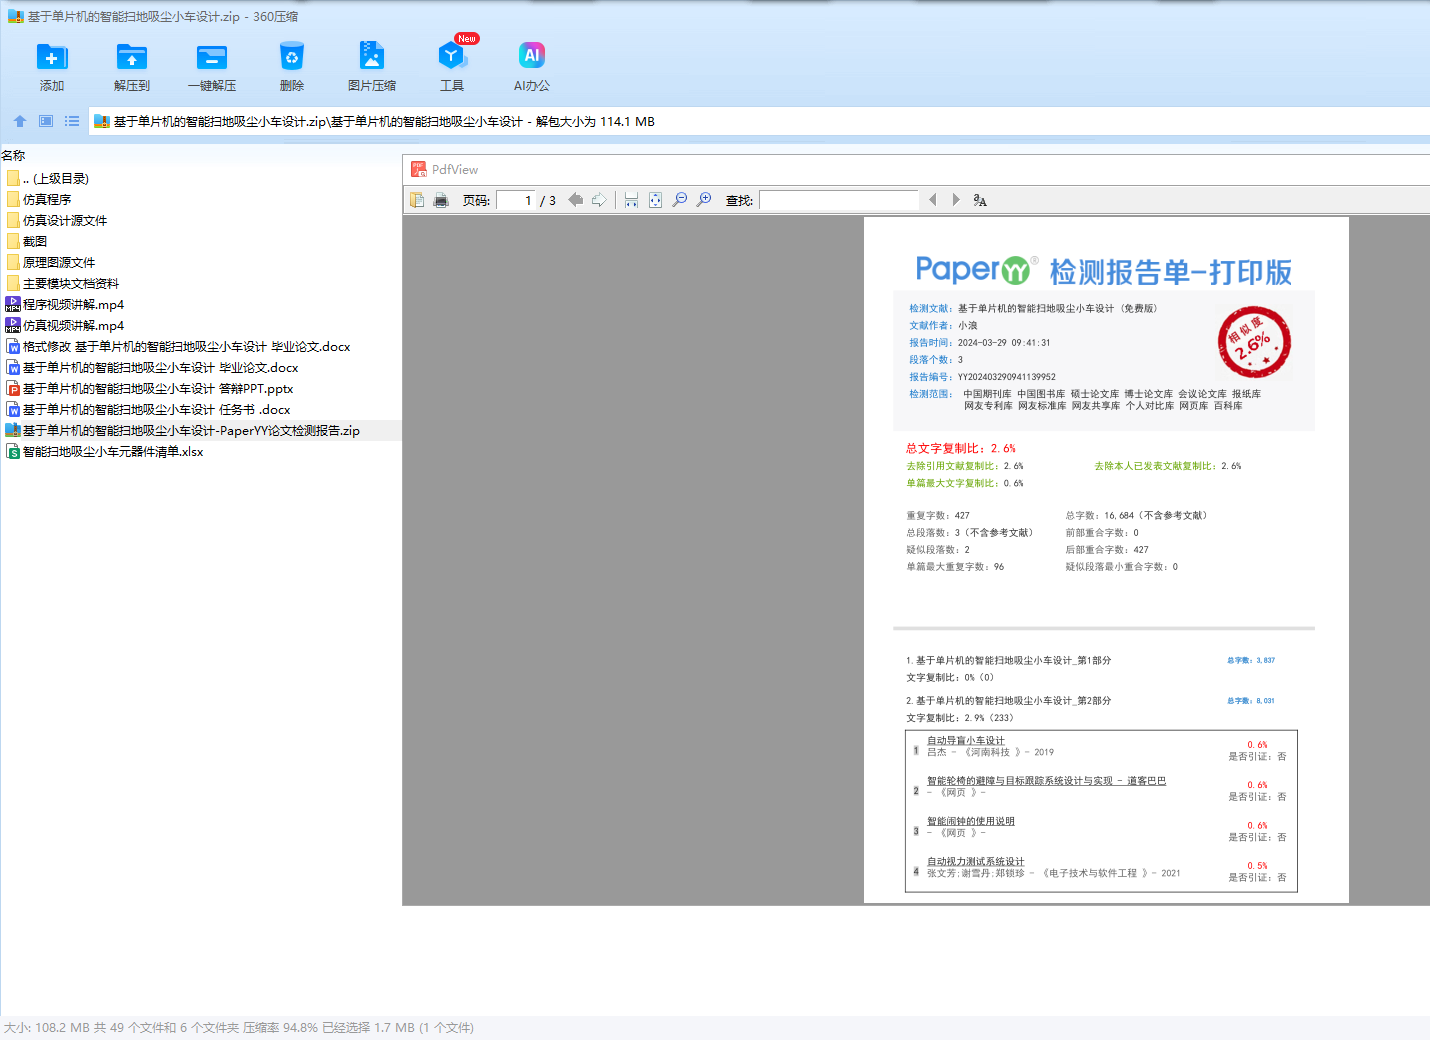1430x1040 pixels.
Task: Select the 仿真视频讲解.mp4 file
Action: [x=65, y=325]
